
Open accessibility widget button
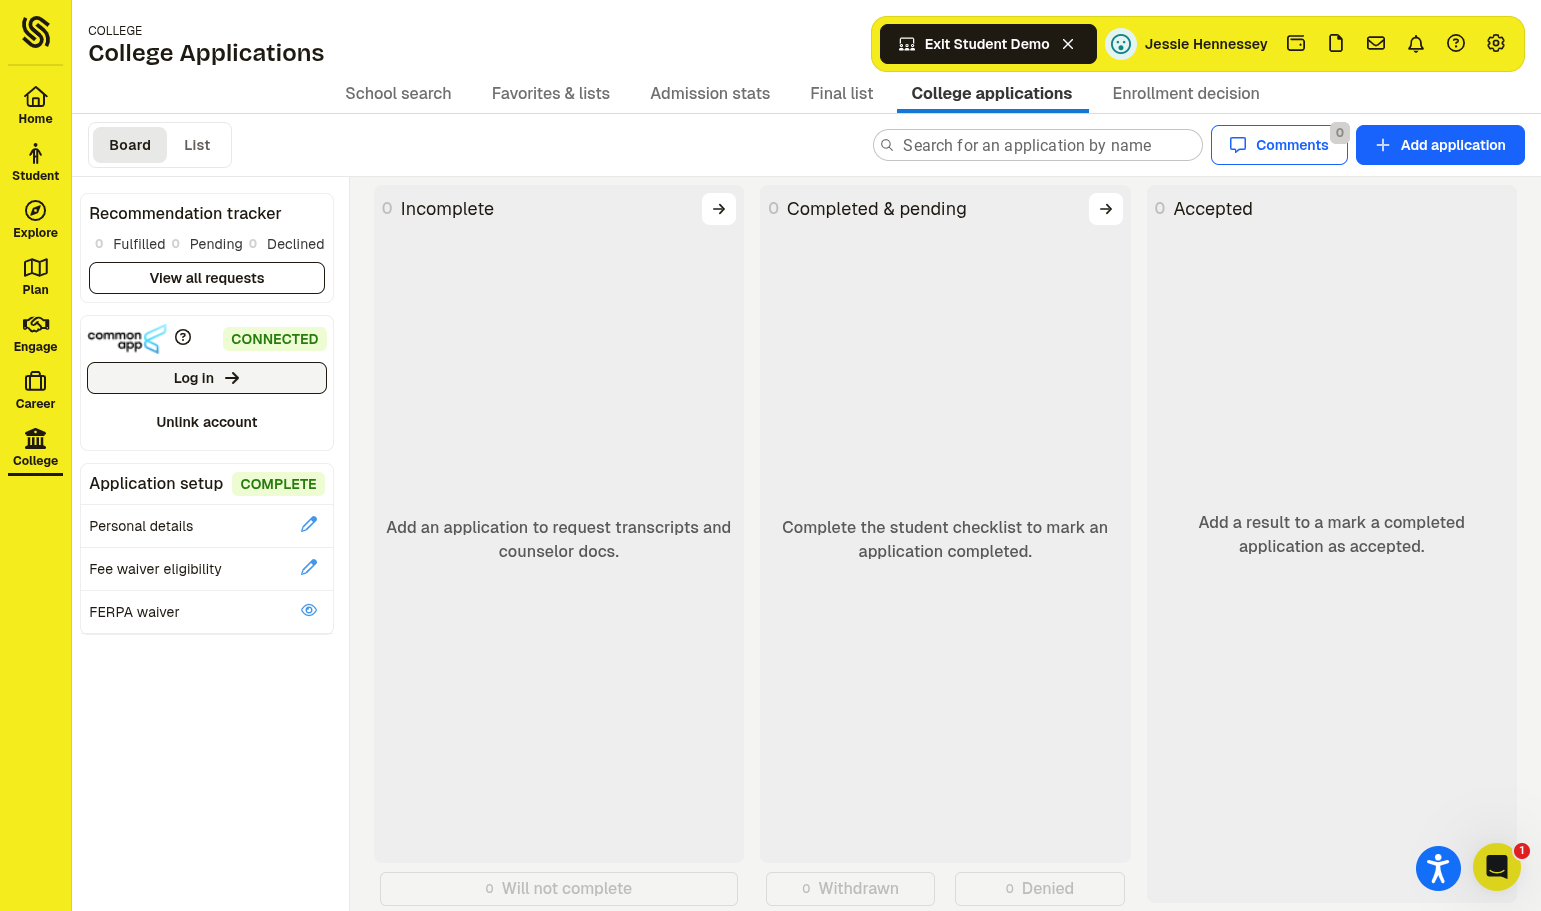coord(1438,868)
